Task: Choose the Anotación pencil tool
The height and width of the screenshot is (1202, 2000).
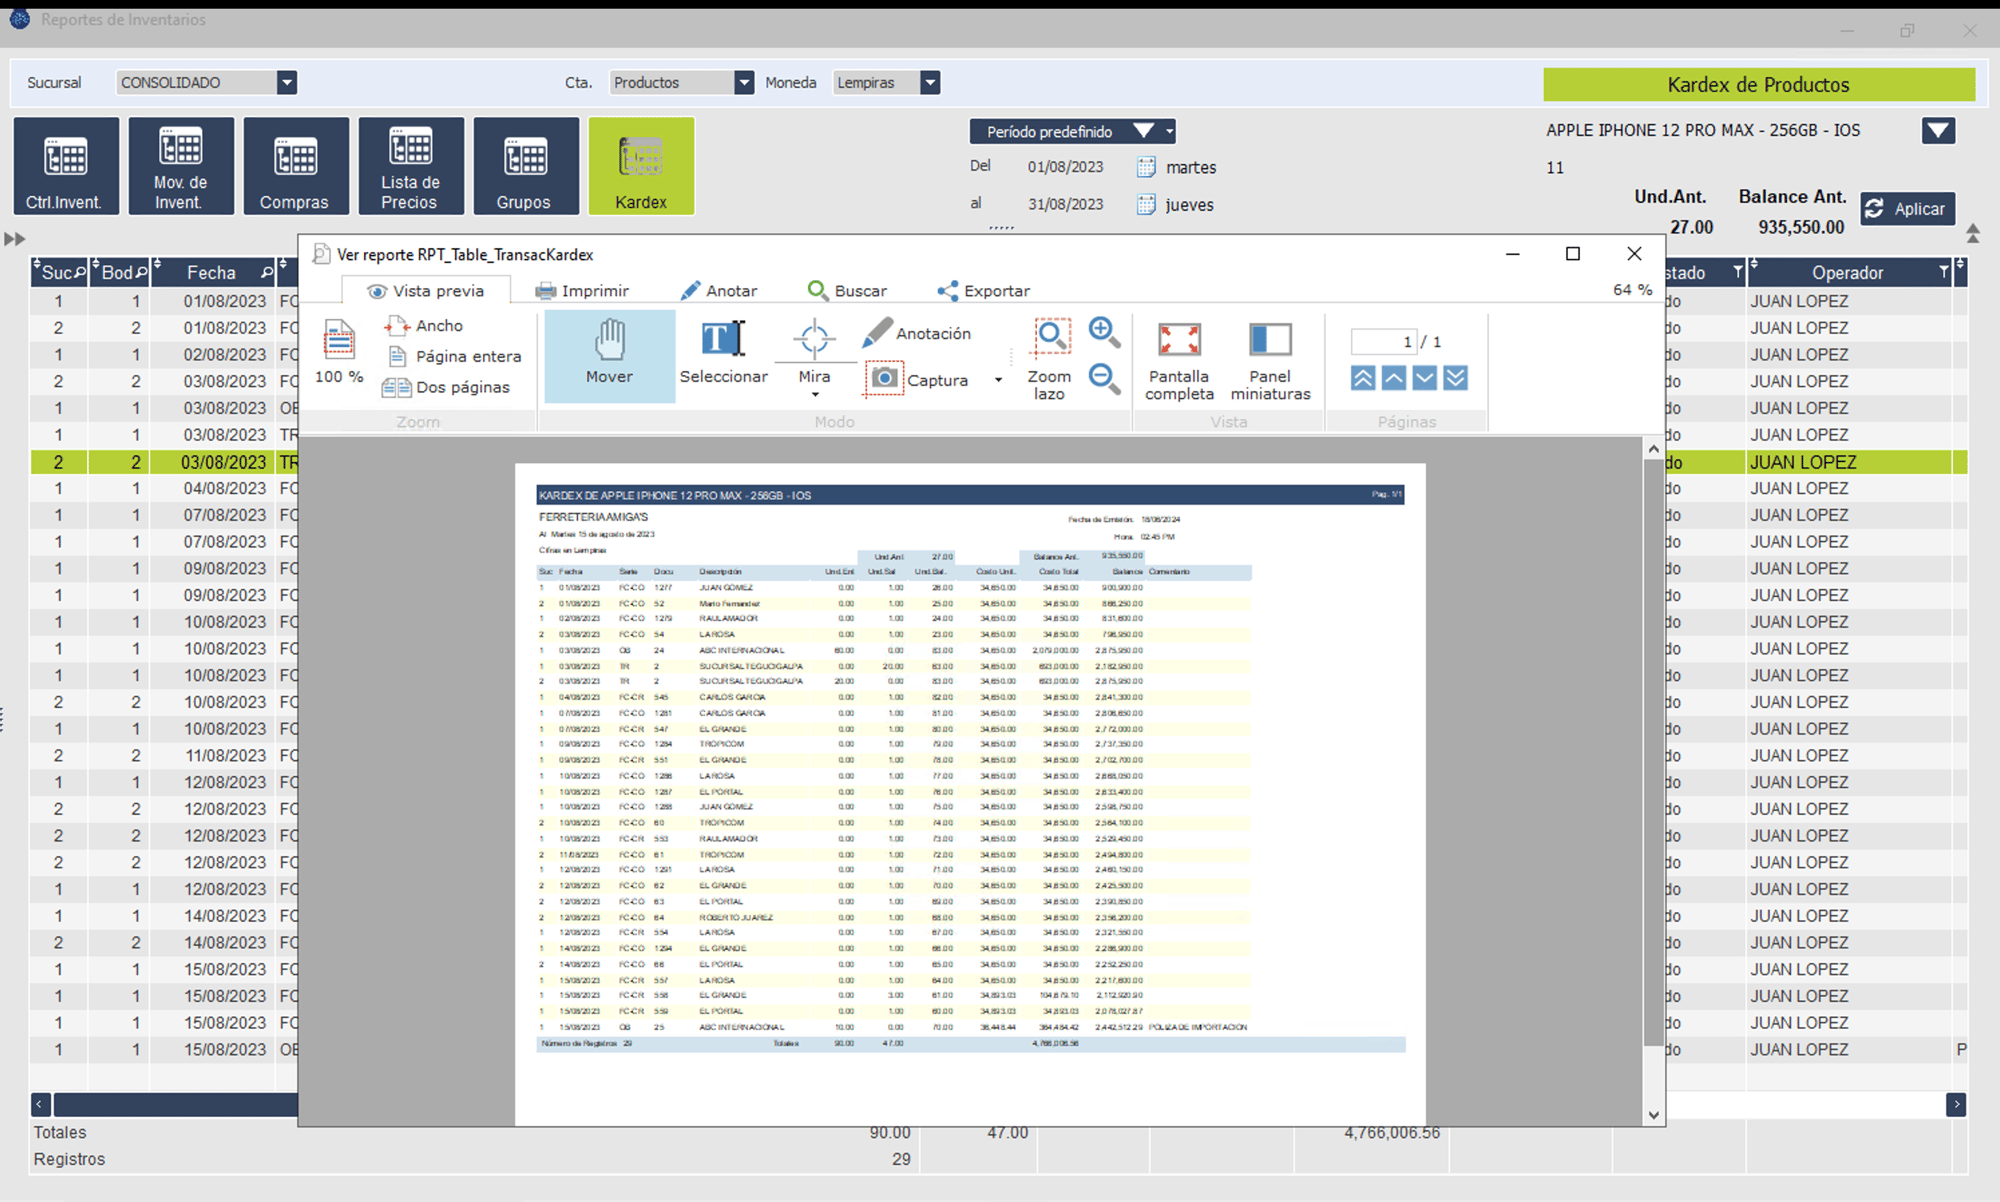Action: click(918, 333)
